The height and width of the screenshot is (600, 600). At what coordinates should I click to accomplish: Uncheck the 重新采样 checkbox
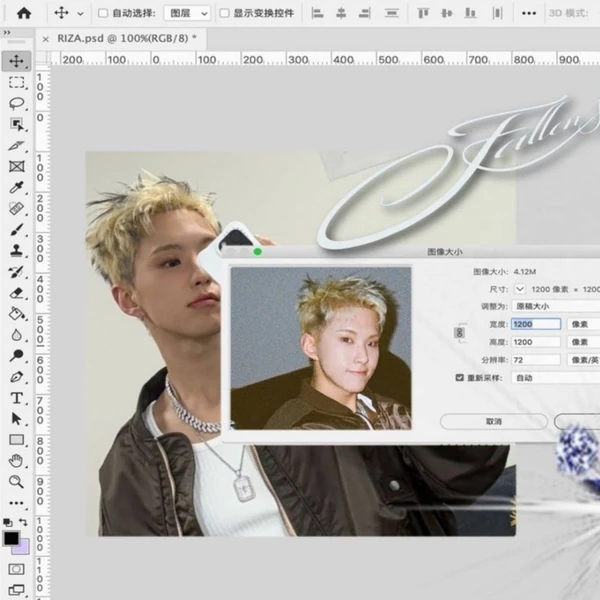pyautogui.click(x=460, y=378)
